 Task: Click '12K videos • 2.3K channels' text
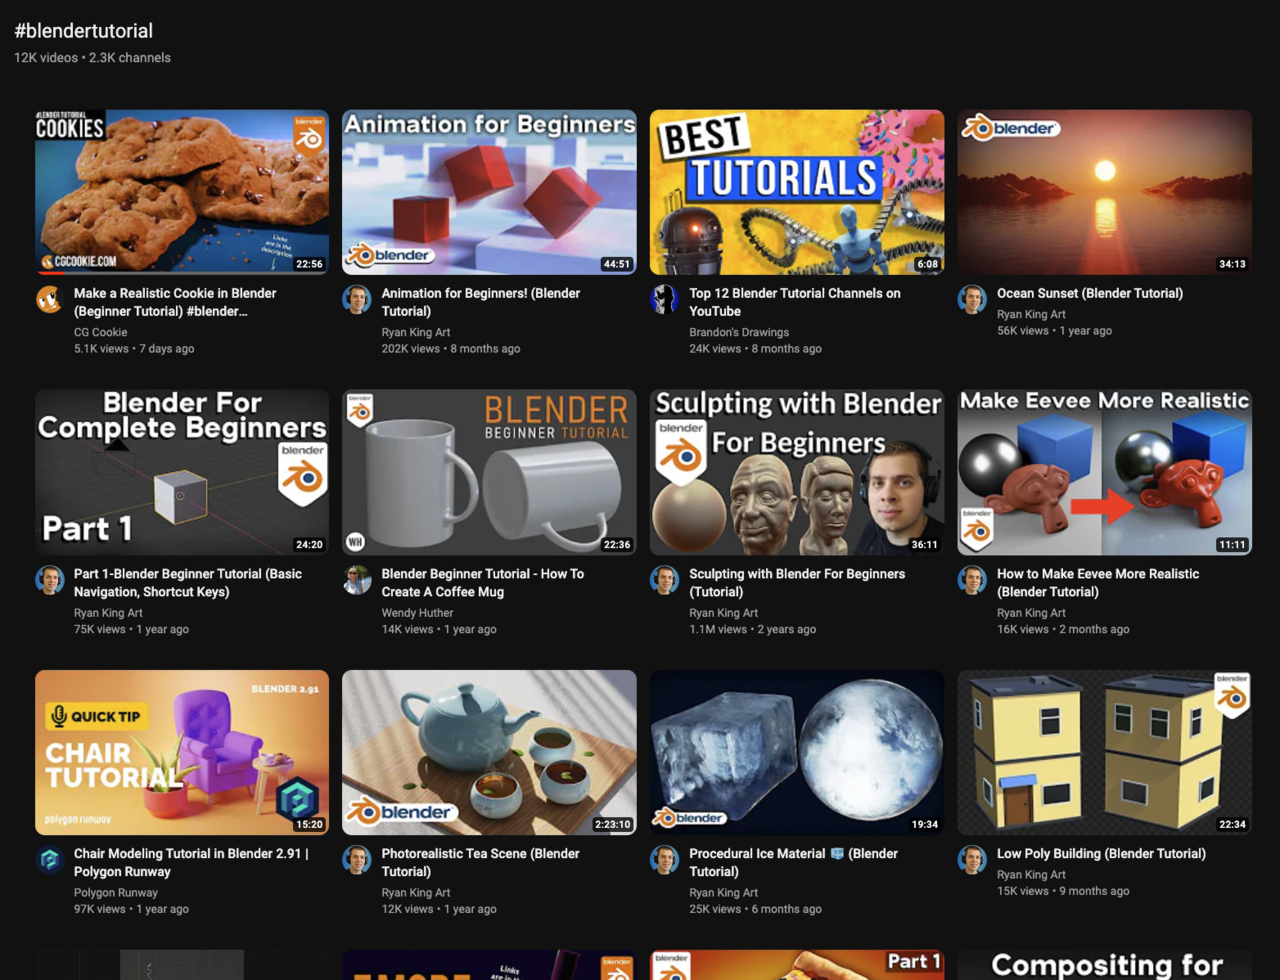coord(92,57)
